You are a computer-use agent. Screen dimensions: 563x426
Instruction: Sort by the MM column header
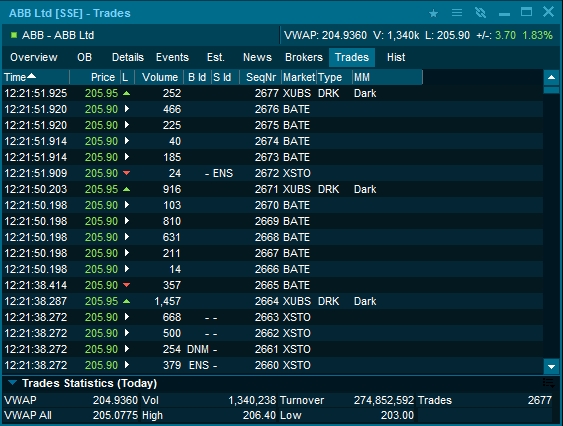387,77
